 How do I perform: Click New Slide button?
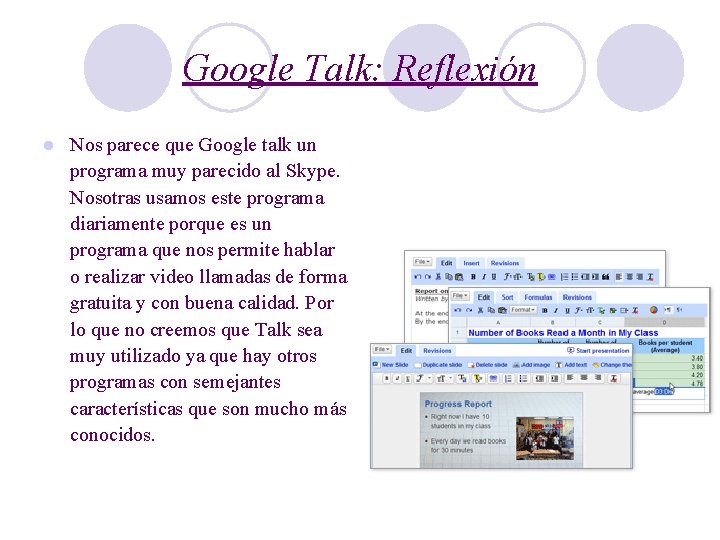tap(391, 365)
